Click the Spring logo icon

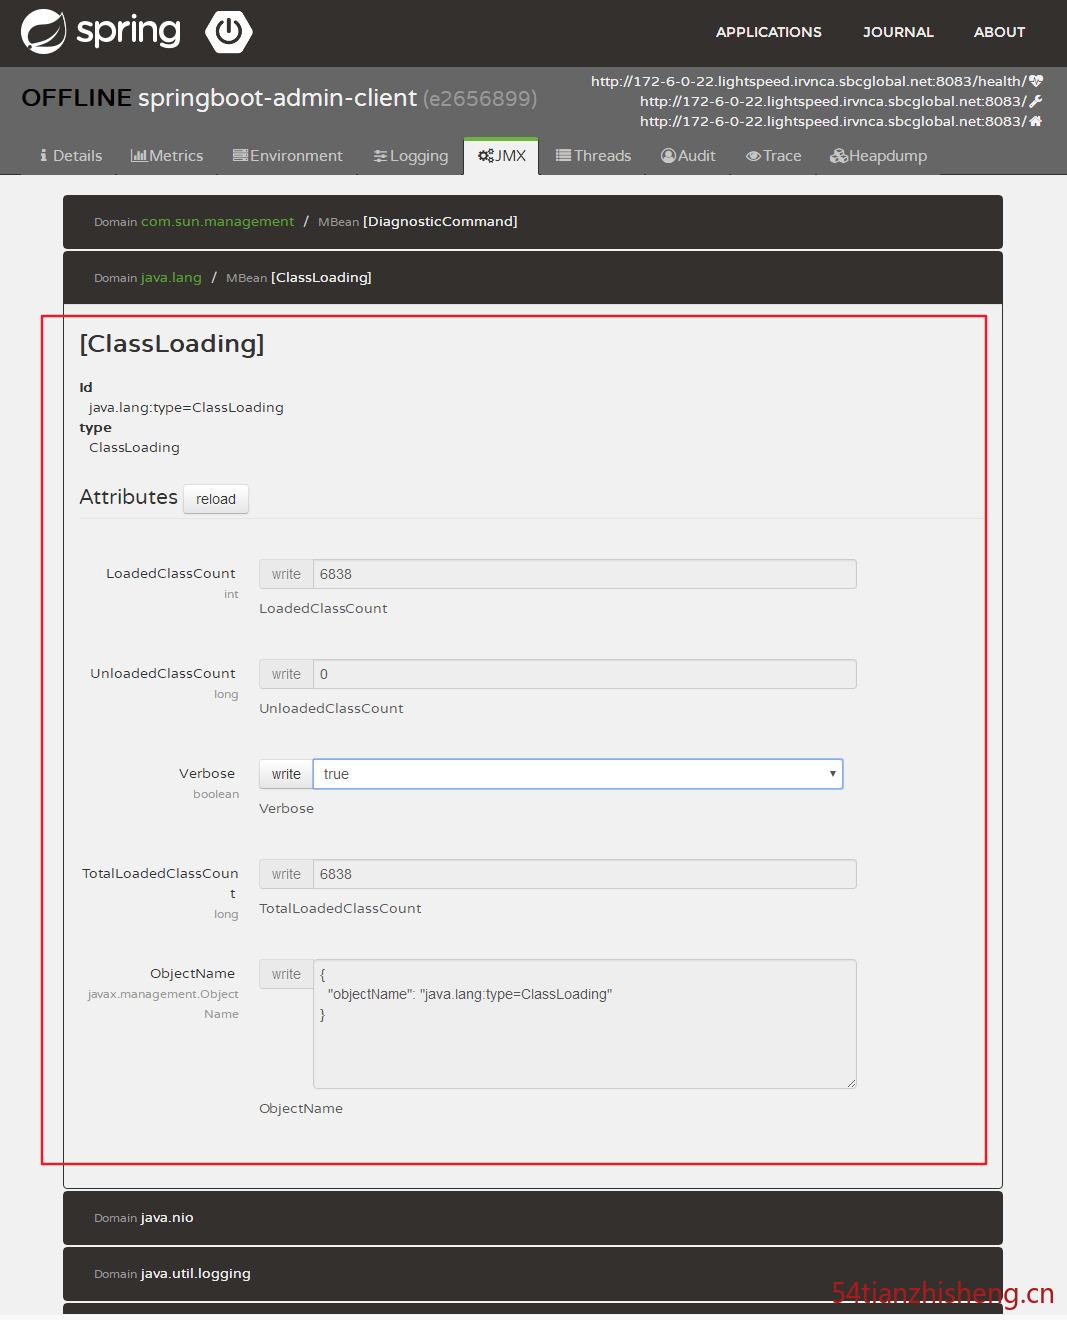click(x=44, y=31)
